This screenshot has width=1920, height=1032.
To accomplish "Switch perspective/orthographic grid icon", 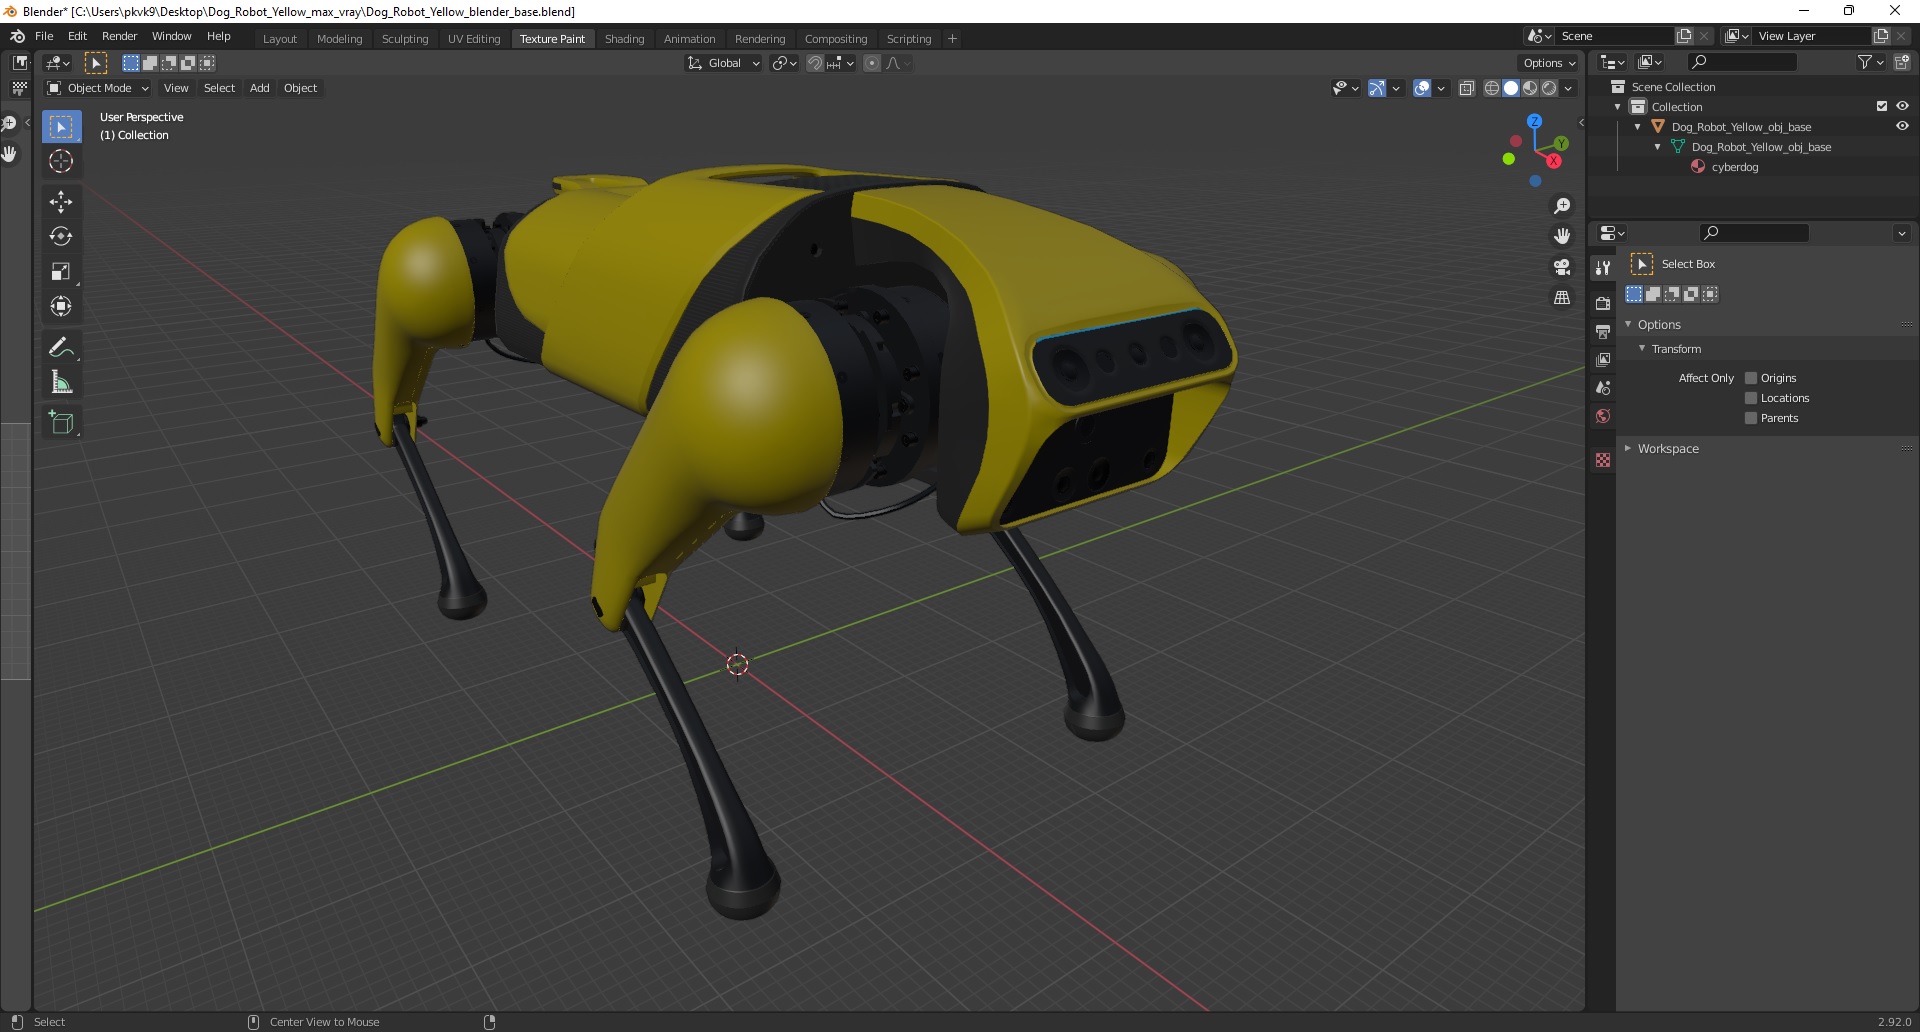I will [1562, 298].
